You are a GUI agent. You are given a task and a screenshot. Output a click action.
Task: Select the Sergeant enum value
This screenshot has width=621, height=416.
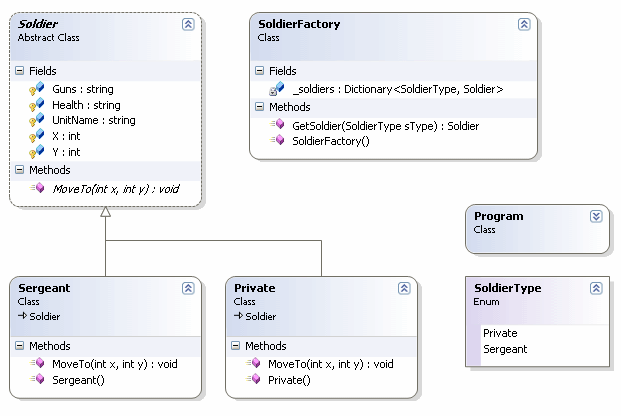click(x=505, y=349)
